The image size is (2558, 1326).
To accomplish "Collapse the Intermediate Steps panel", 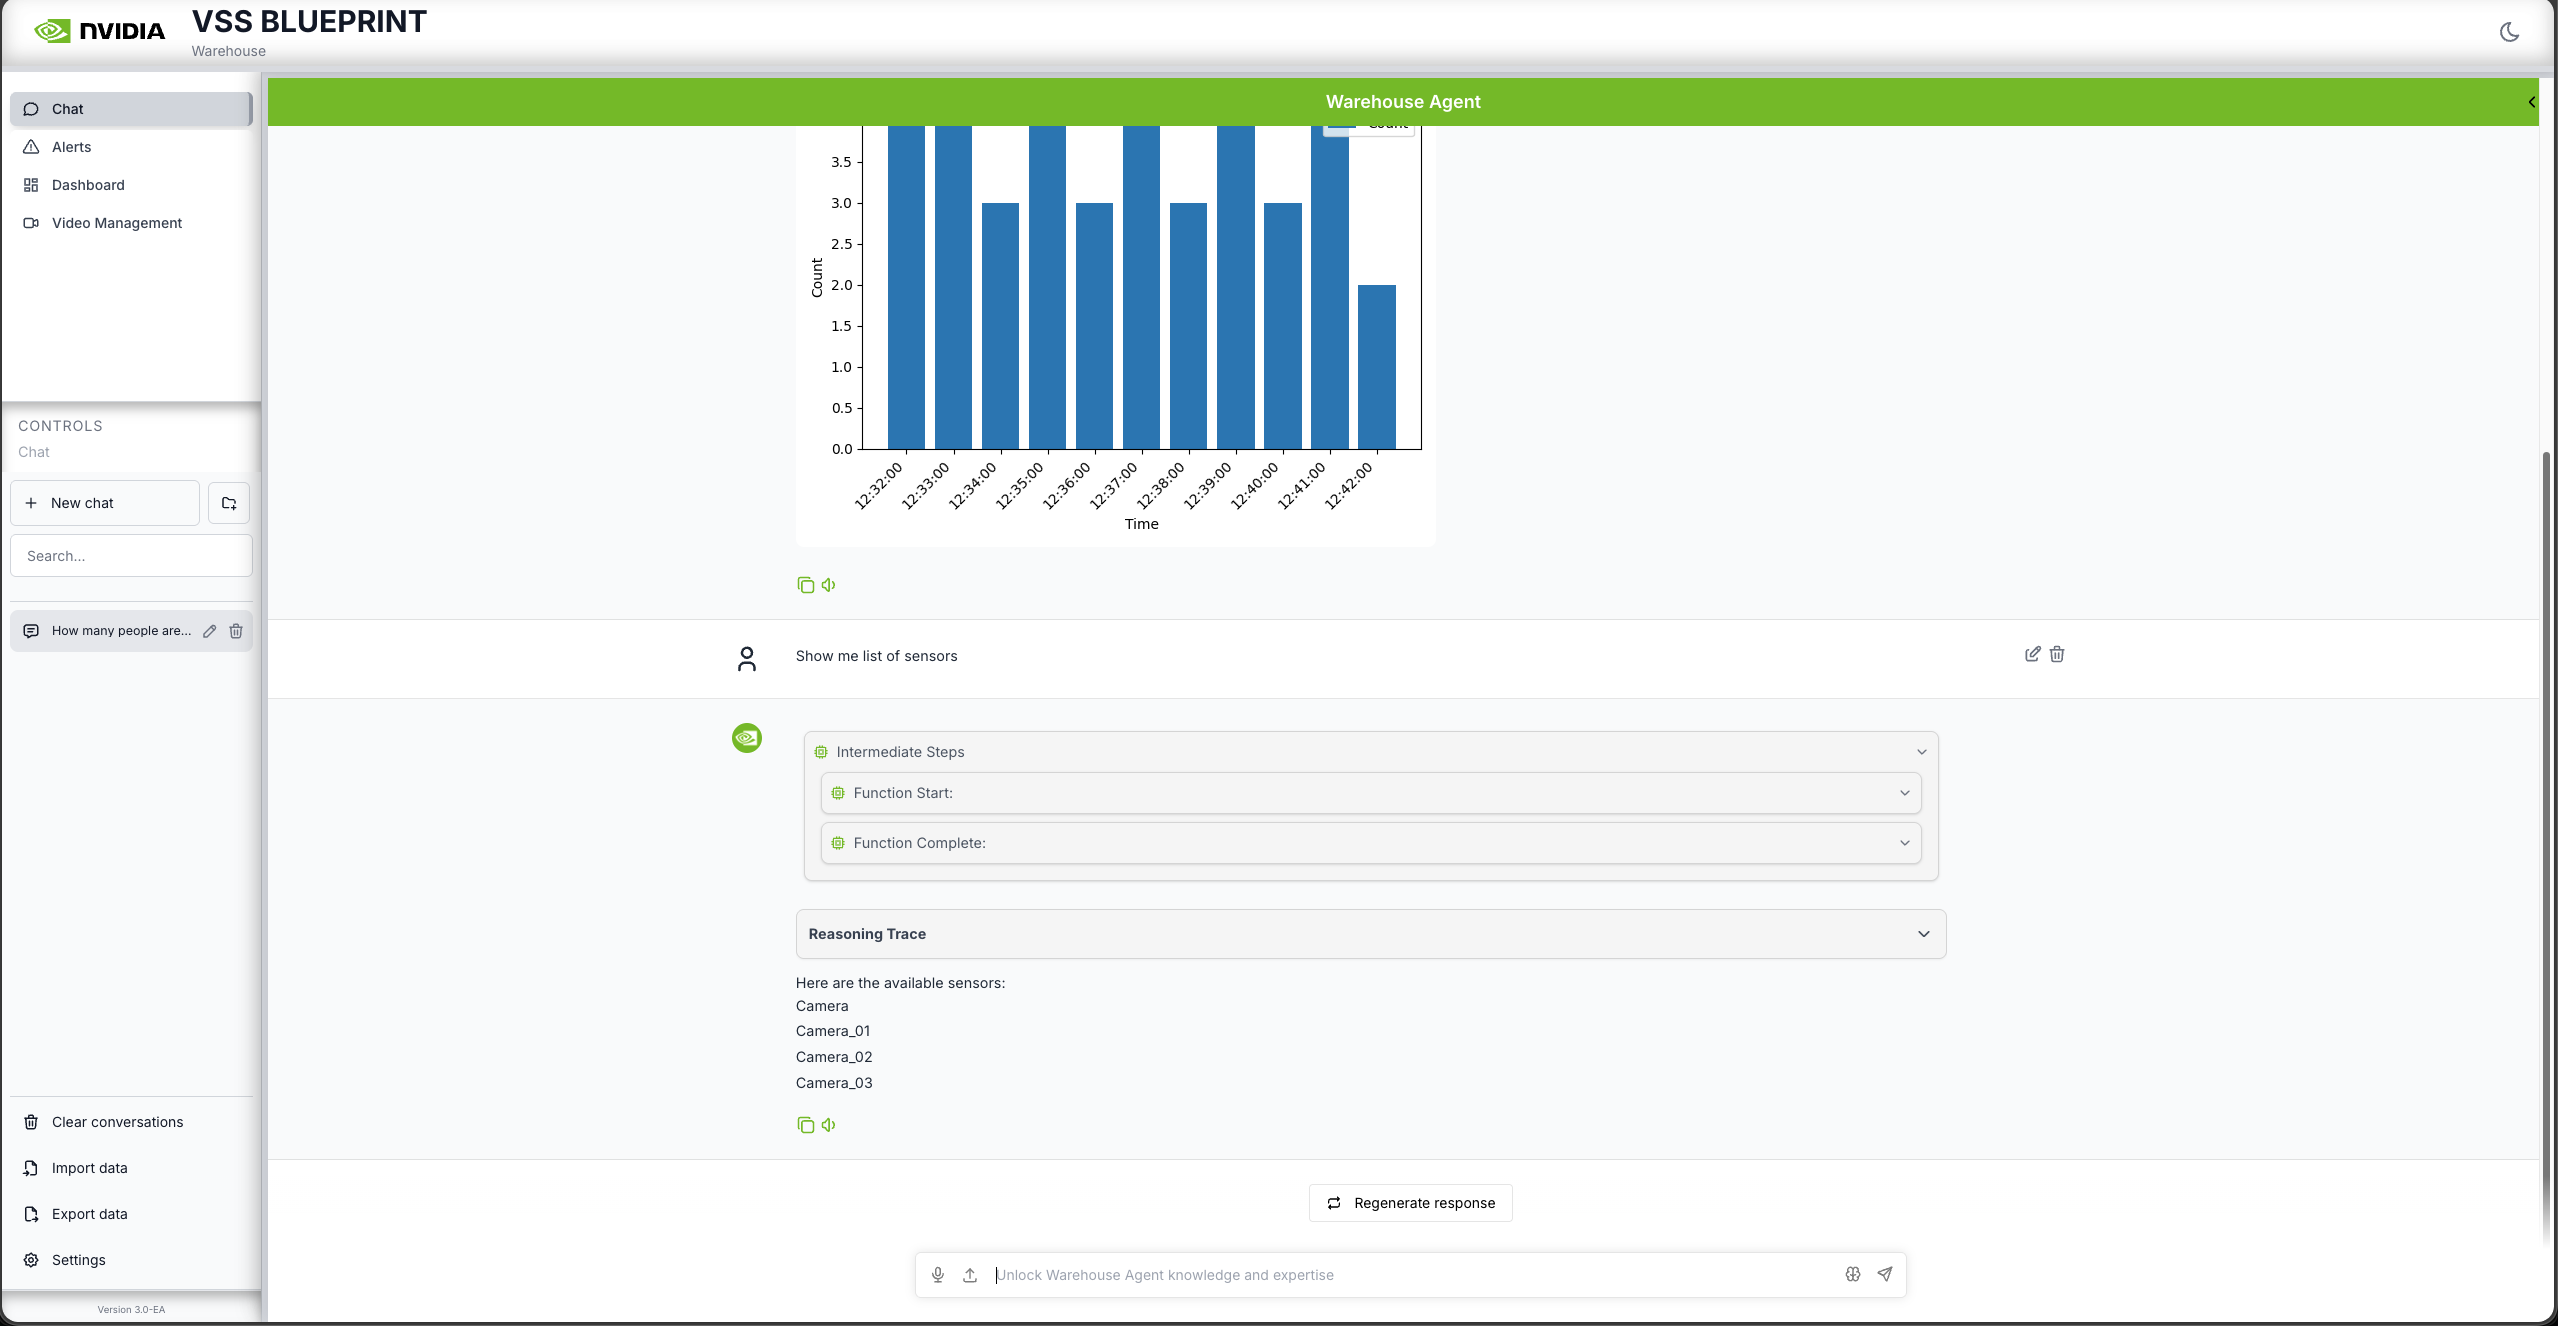I will (x=1921, y=752).
